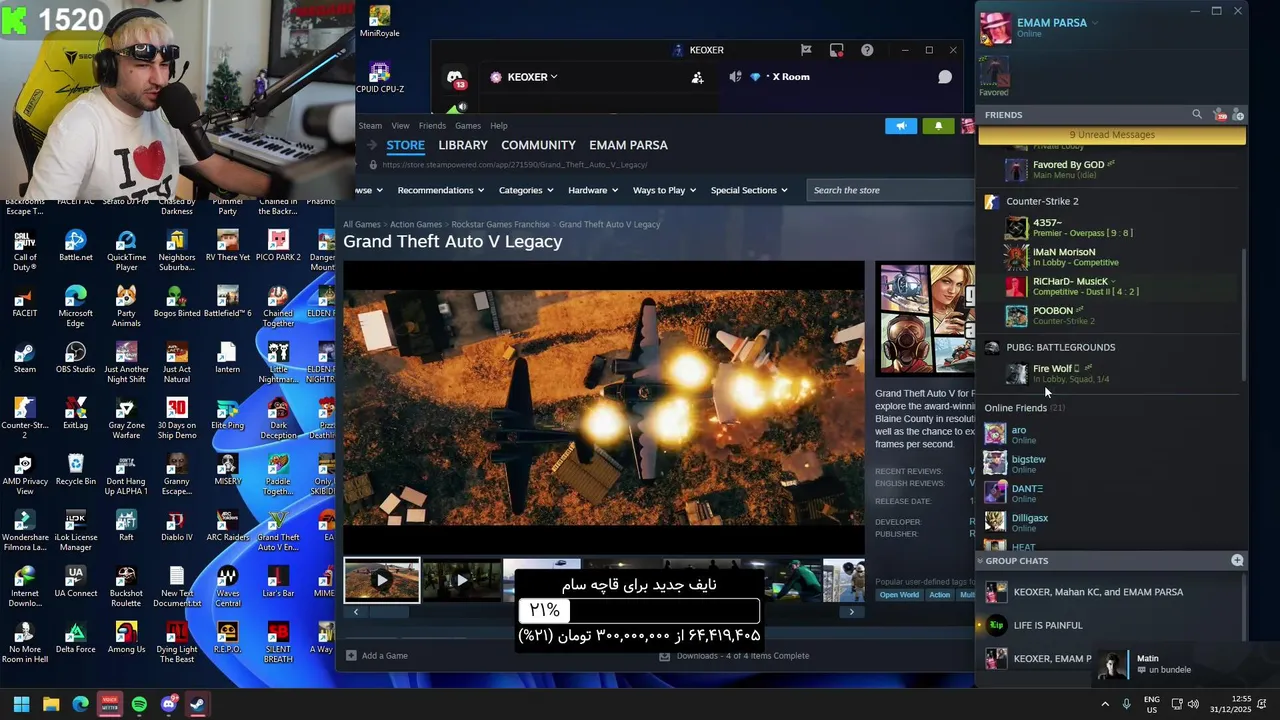This screenshot has width=1280, height=720.
Task: Open Battle.net desktop shortcut
Action: [x=75, y=246]
